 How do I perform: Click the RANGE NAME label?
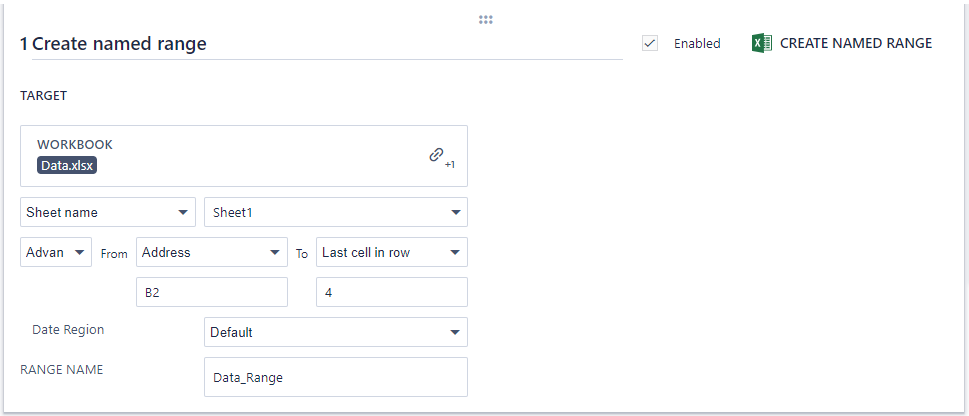pyautogui.click(x=61, y=369)
